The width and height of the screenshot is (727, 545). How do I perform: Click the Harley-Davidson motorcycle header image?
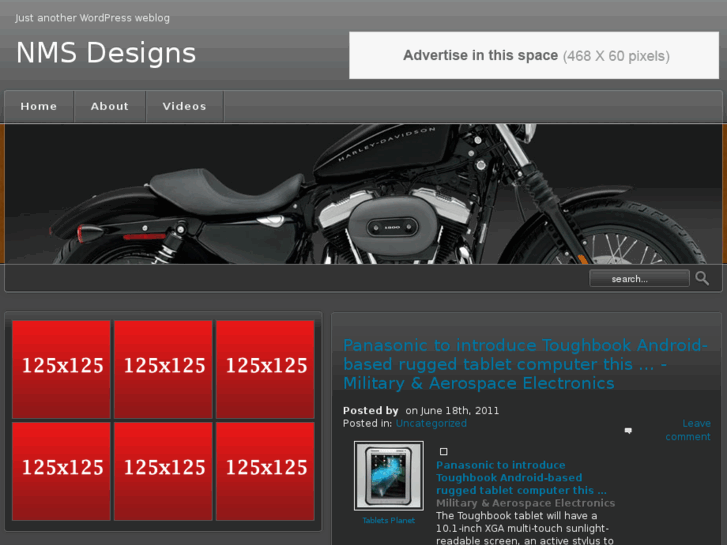click(364, 194)
